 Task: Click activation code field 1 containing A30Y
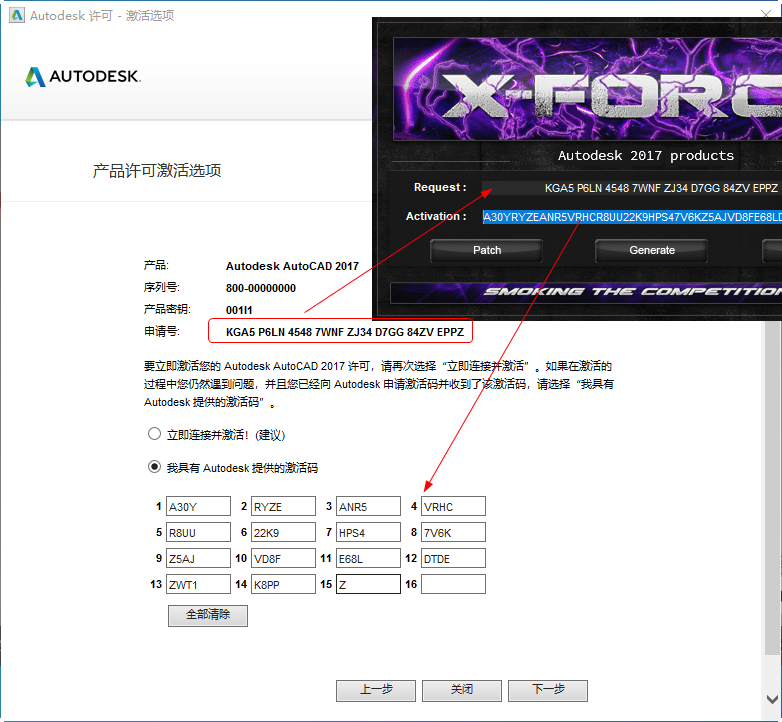tap(198, 506)
